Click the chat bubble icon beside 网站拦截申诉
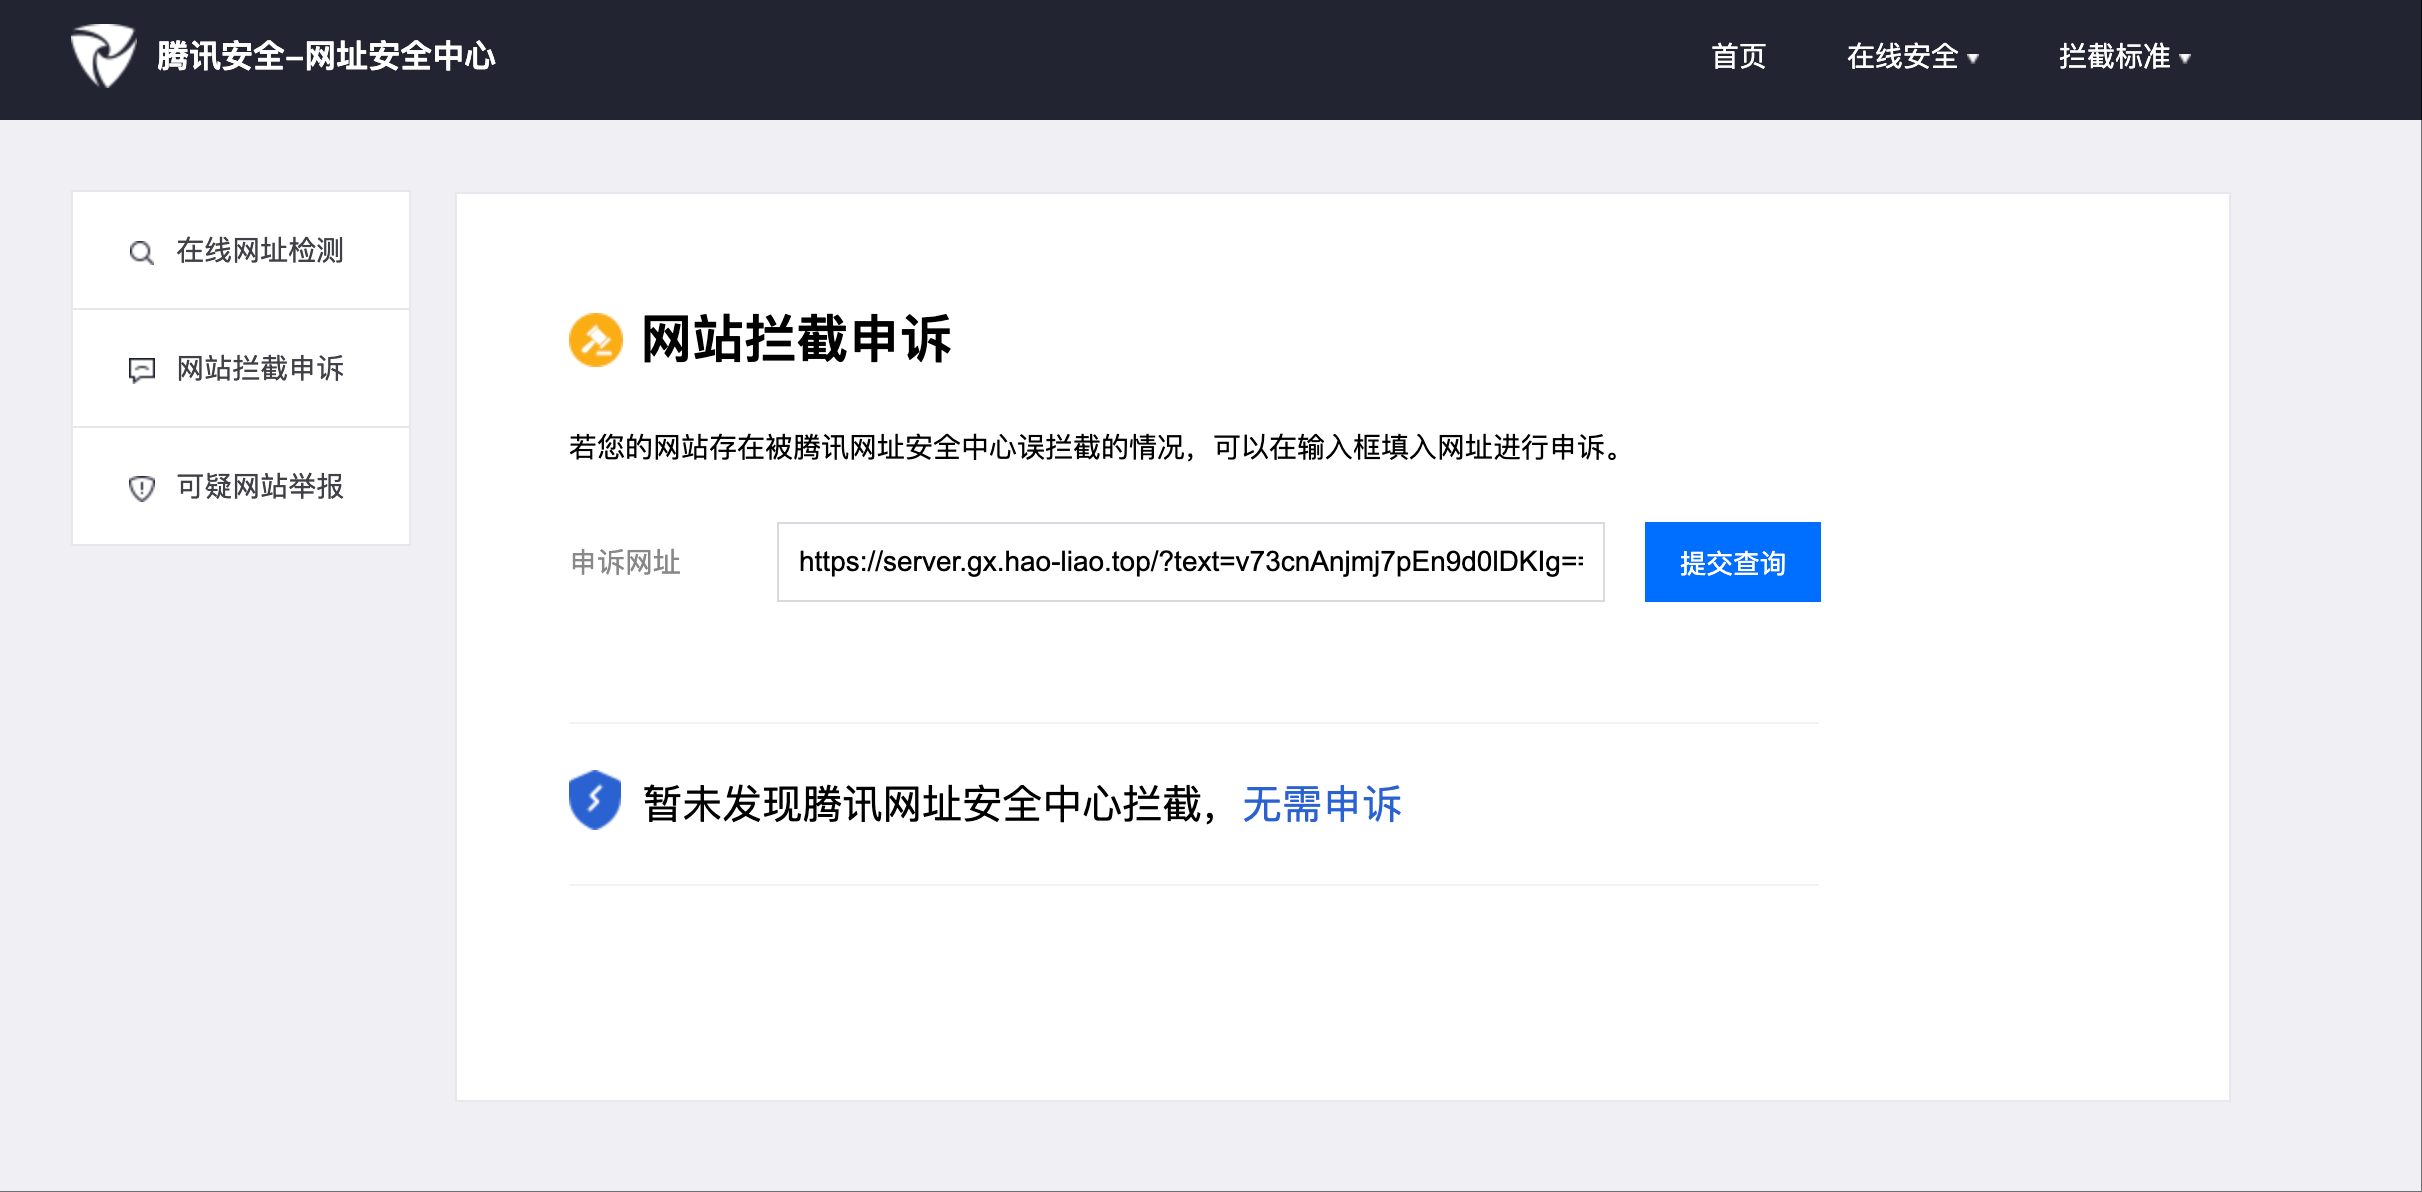2422x1192 pixels. click(141, 370)
